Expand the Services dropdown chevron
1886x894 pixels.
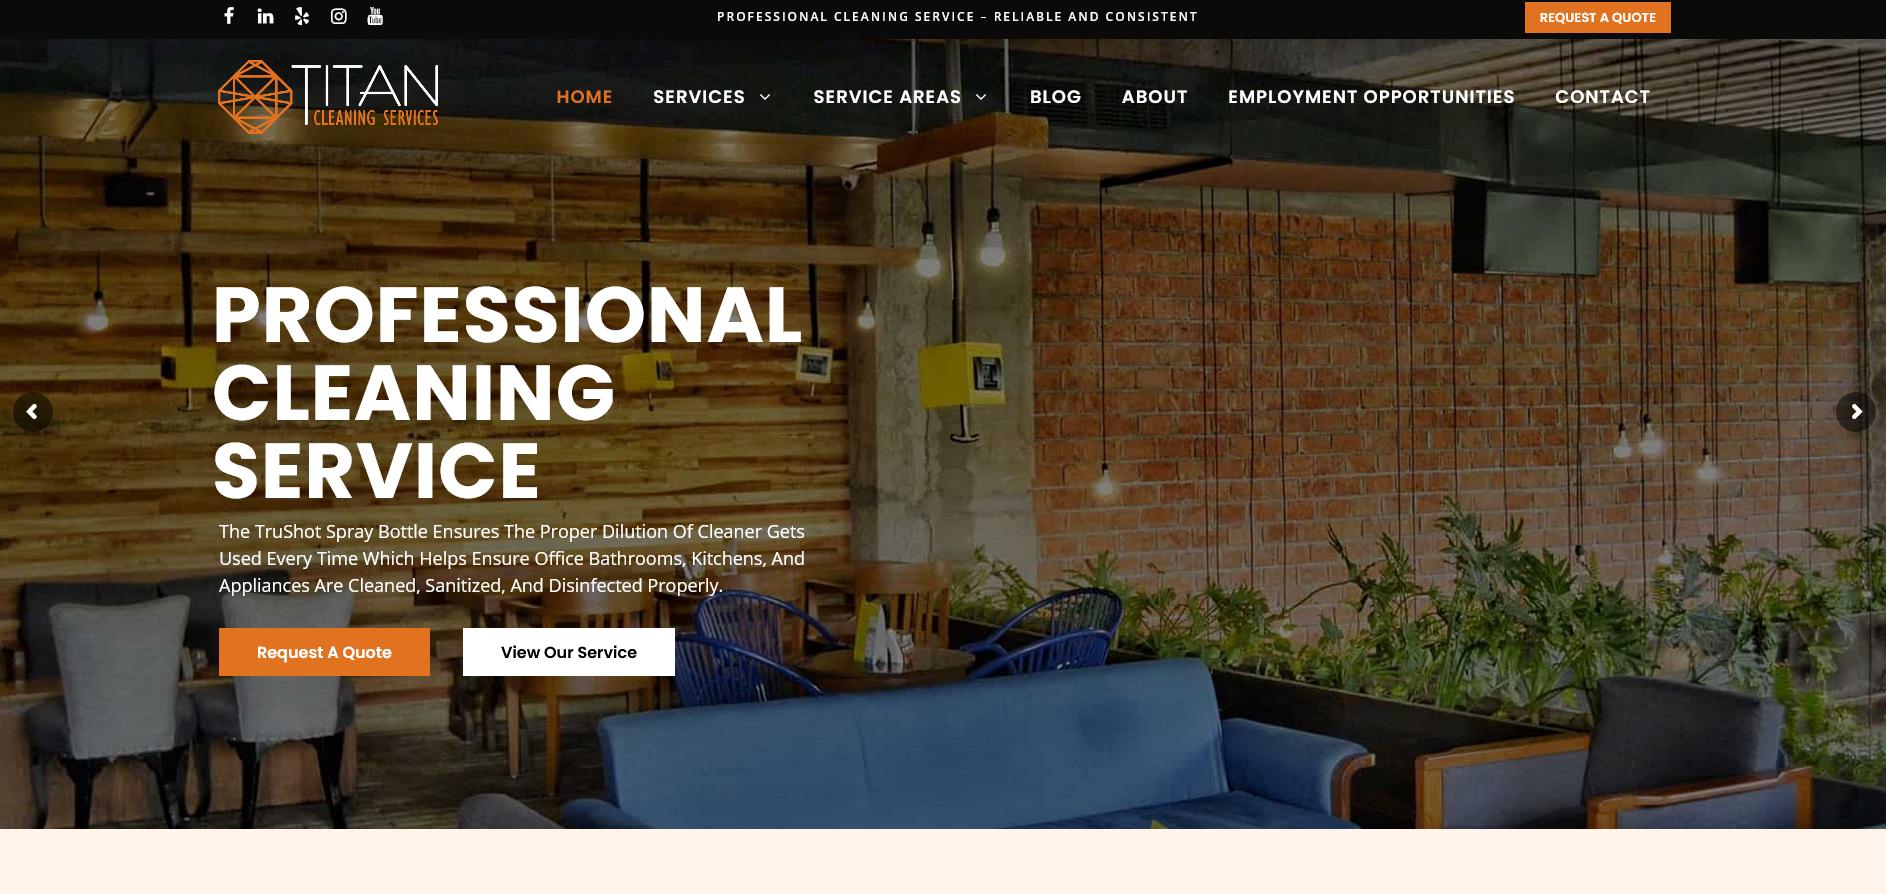coord(765,97)
